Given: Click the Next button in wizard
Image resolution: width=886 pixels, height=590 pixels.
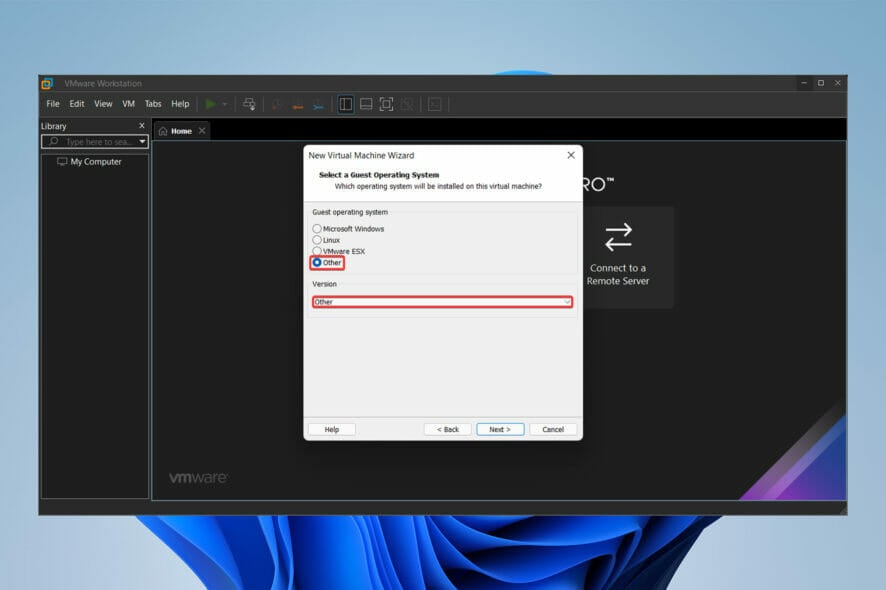Looking at the screenshot, I should pyautogui.click(x=500, y=429).
